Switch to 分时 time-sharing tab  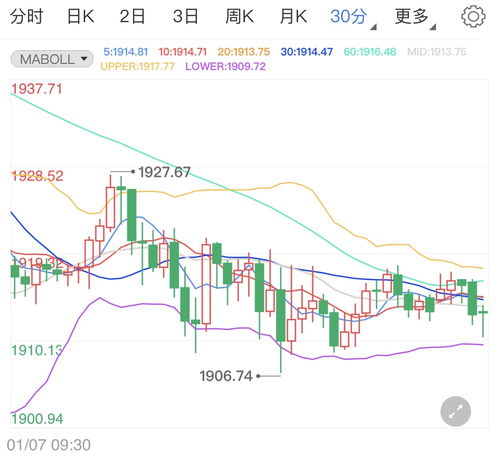[x=26, y=16]
